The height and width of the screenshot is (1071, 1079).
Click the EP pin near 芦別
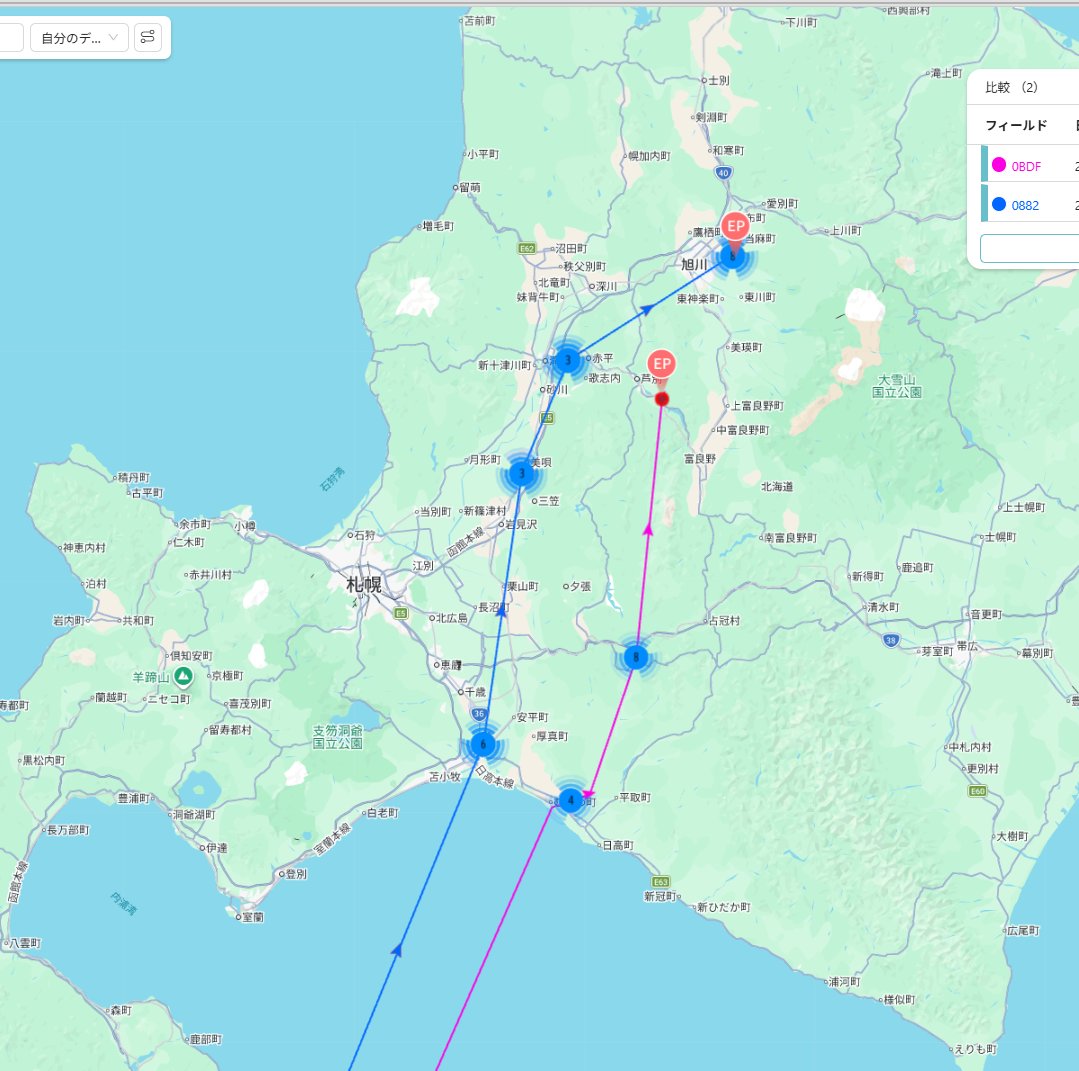click(x=662, y=364)
